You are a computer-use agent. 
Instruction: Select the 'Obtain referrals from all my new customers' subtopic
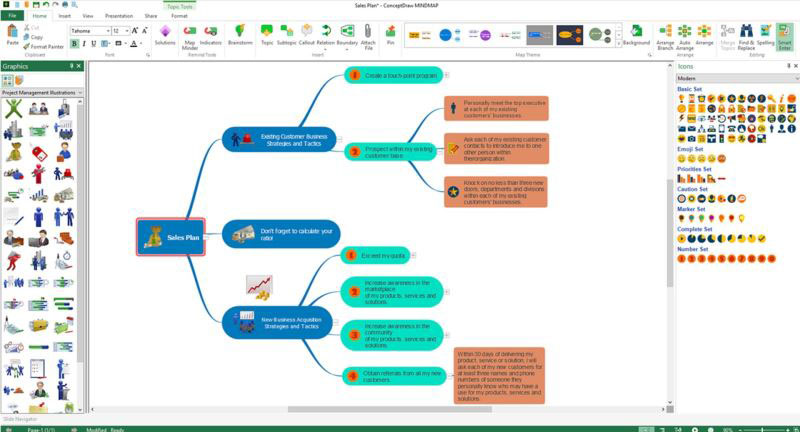click(x=393, y=376)
